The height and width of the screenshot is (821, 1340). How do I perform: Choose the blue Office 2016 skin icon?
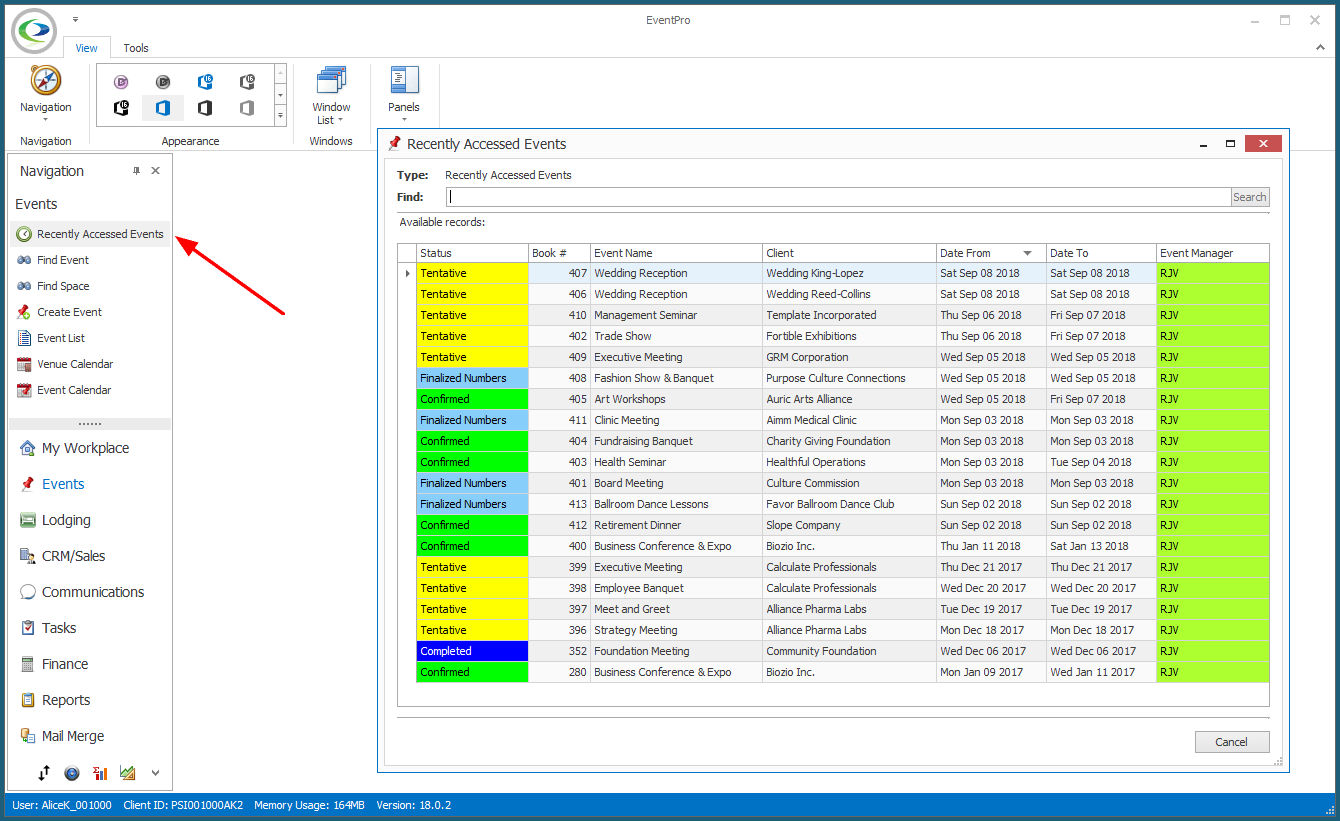tap(205, 82)
